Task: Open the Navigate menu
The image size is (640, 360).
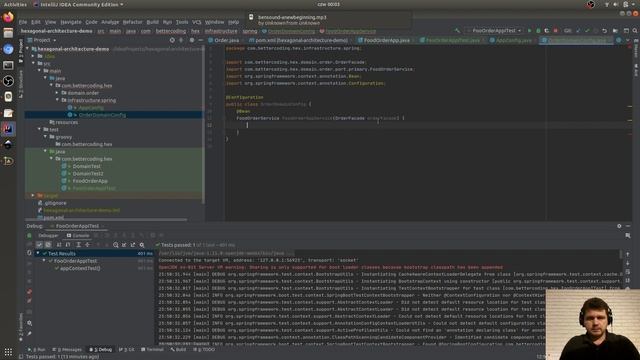Action: click(x=71, y=22)
